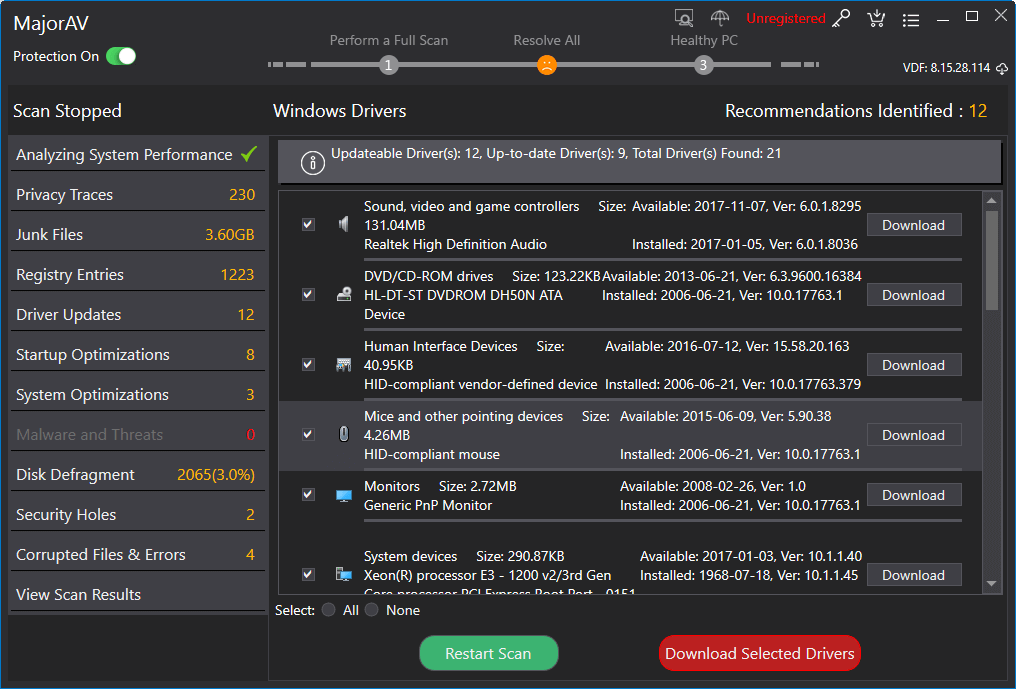The height and width of the screenshot is (689, 1016).
Task: Click the umbrella protection icon
Action: (x=720, y=18)
